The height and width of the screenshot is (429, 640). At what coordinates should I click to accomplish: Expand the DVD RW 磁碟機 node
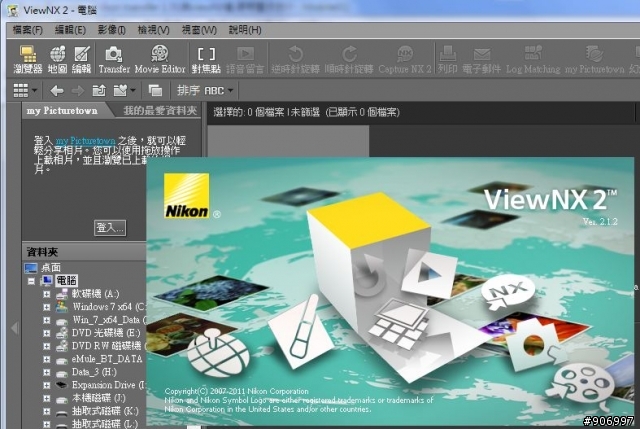(47, 347)
